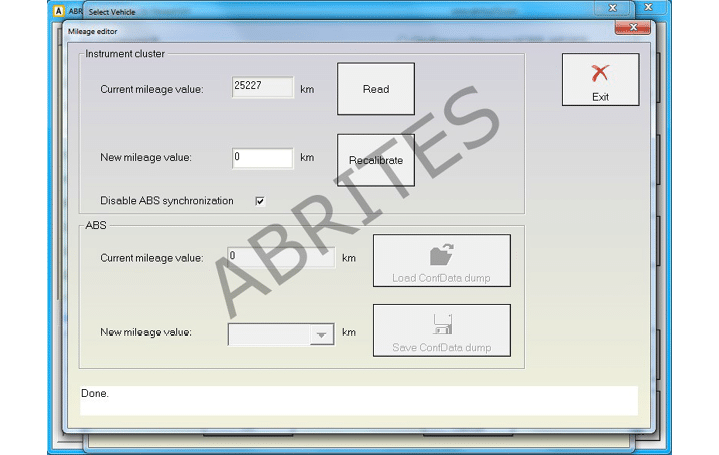Image resolution: width=719 pixels, height=455 pixels.
Task: Click the Instrument cluster new mileage input
Action: pos(262,158)
